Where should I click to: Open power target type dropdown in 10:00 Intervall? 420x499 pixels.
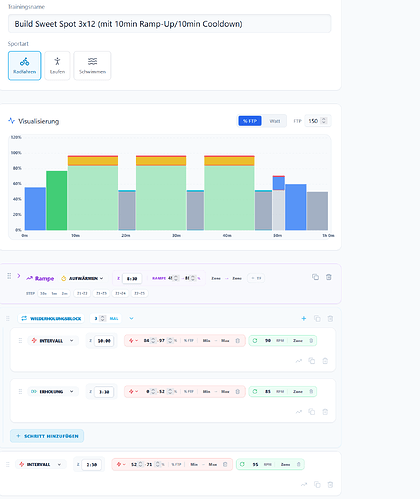(x=133, y=340)
